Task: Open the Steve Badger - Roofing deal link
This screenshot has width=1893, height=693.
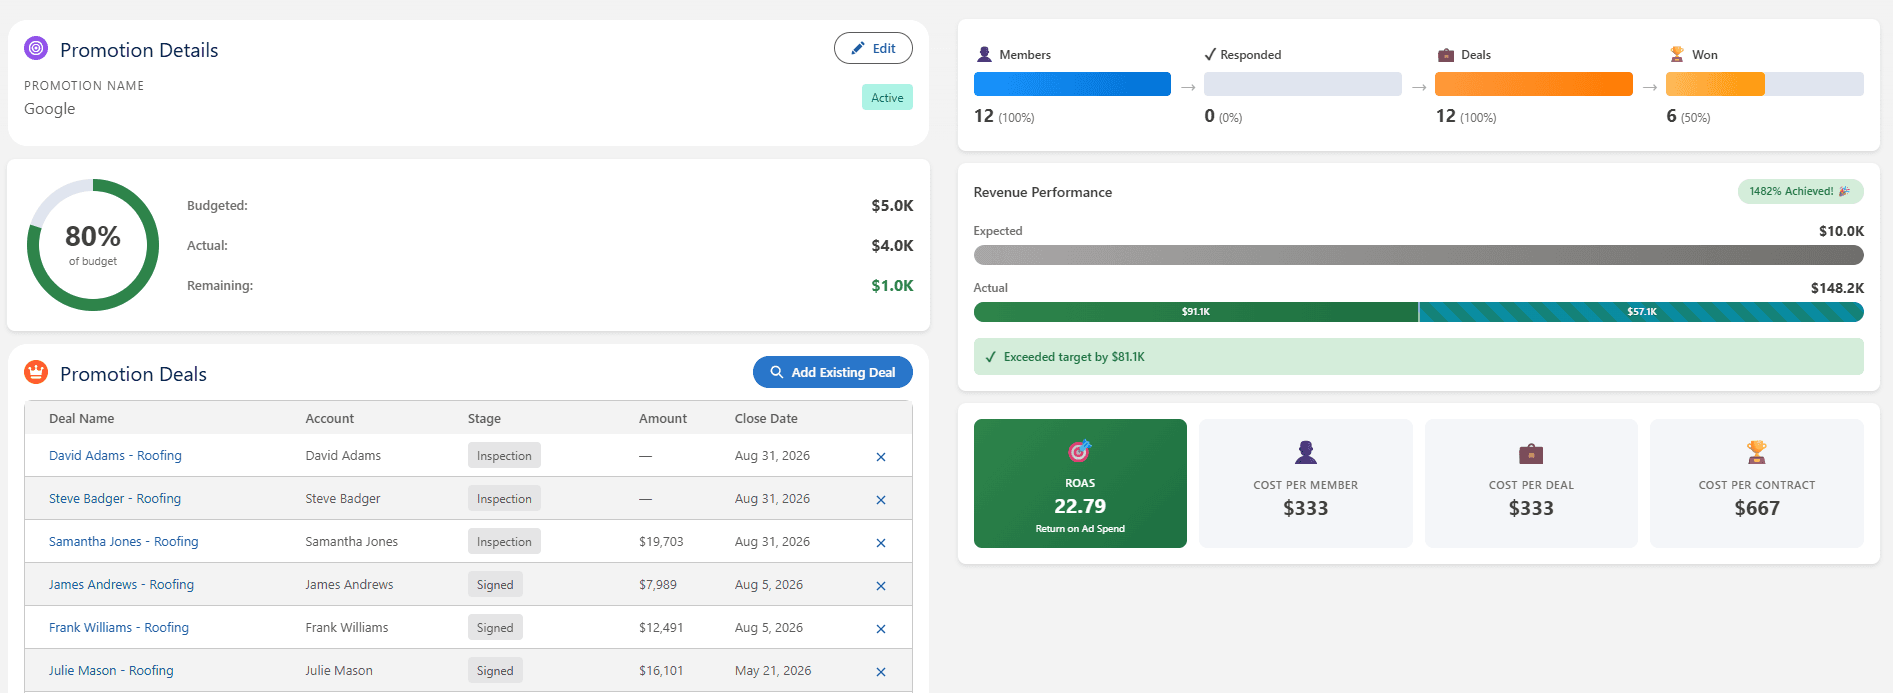Action: click(x=115, y=498)
